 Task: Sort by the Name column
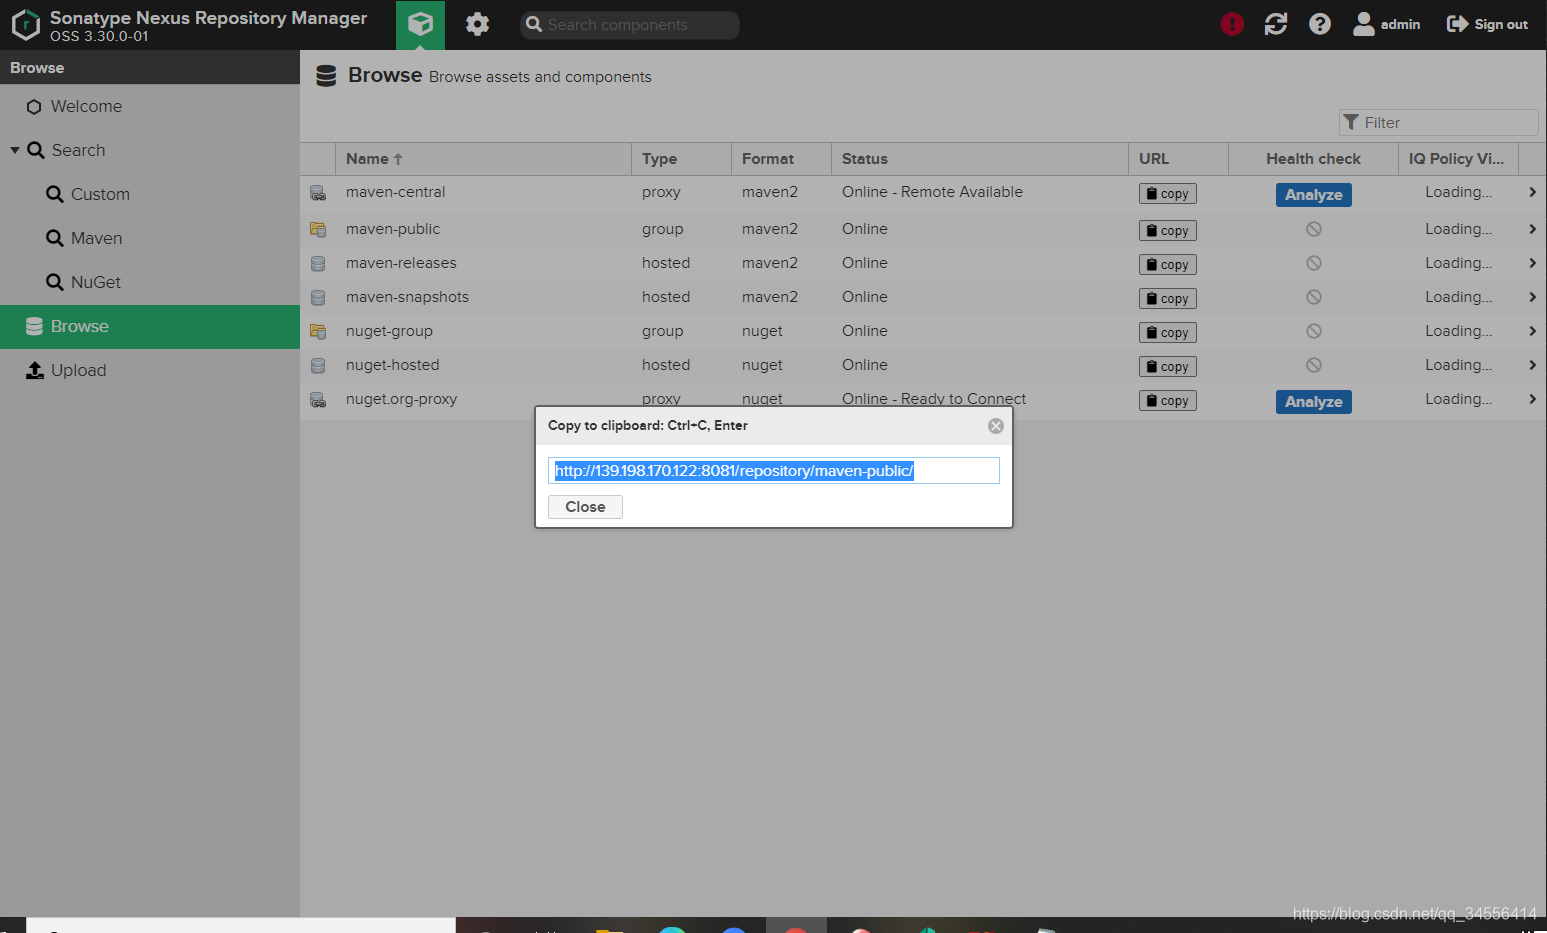[483, 159]
